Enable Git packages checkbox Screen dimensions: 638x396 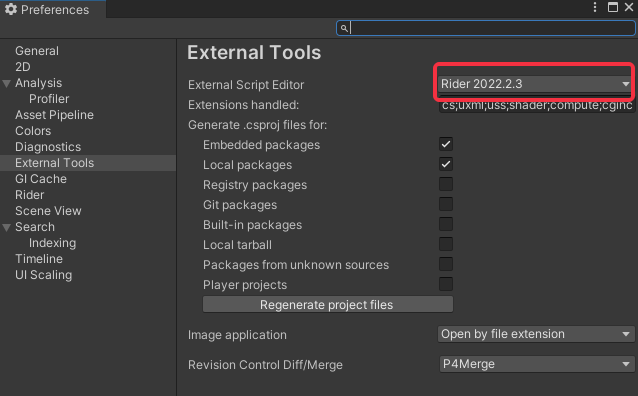point(446,204)
